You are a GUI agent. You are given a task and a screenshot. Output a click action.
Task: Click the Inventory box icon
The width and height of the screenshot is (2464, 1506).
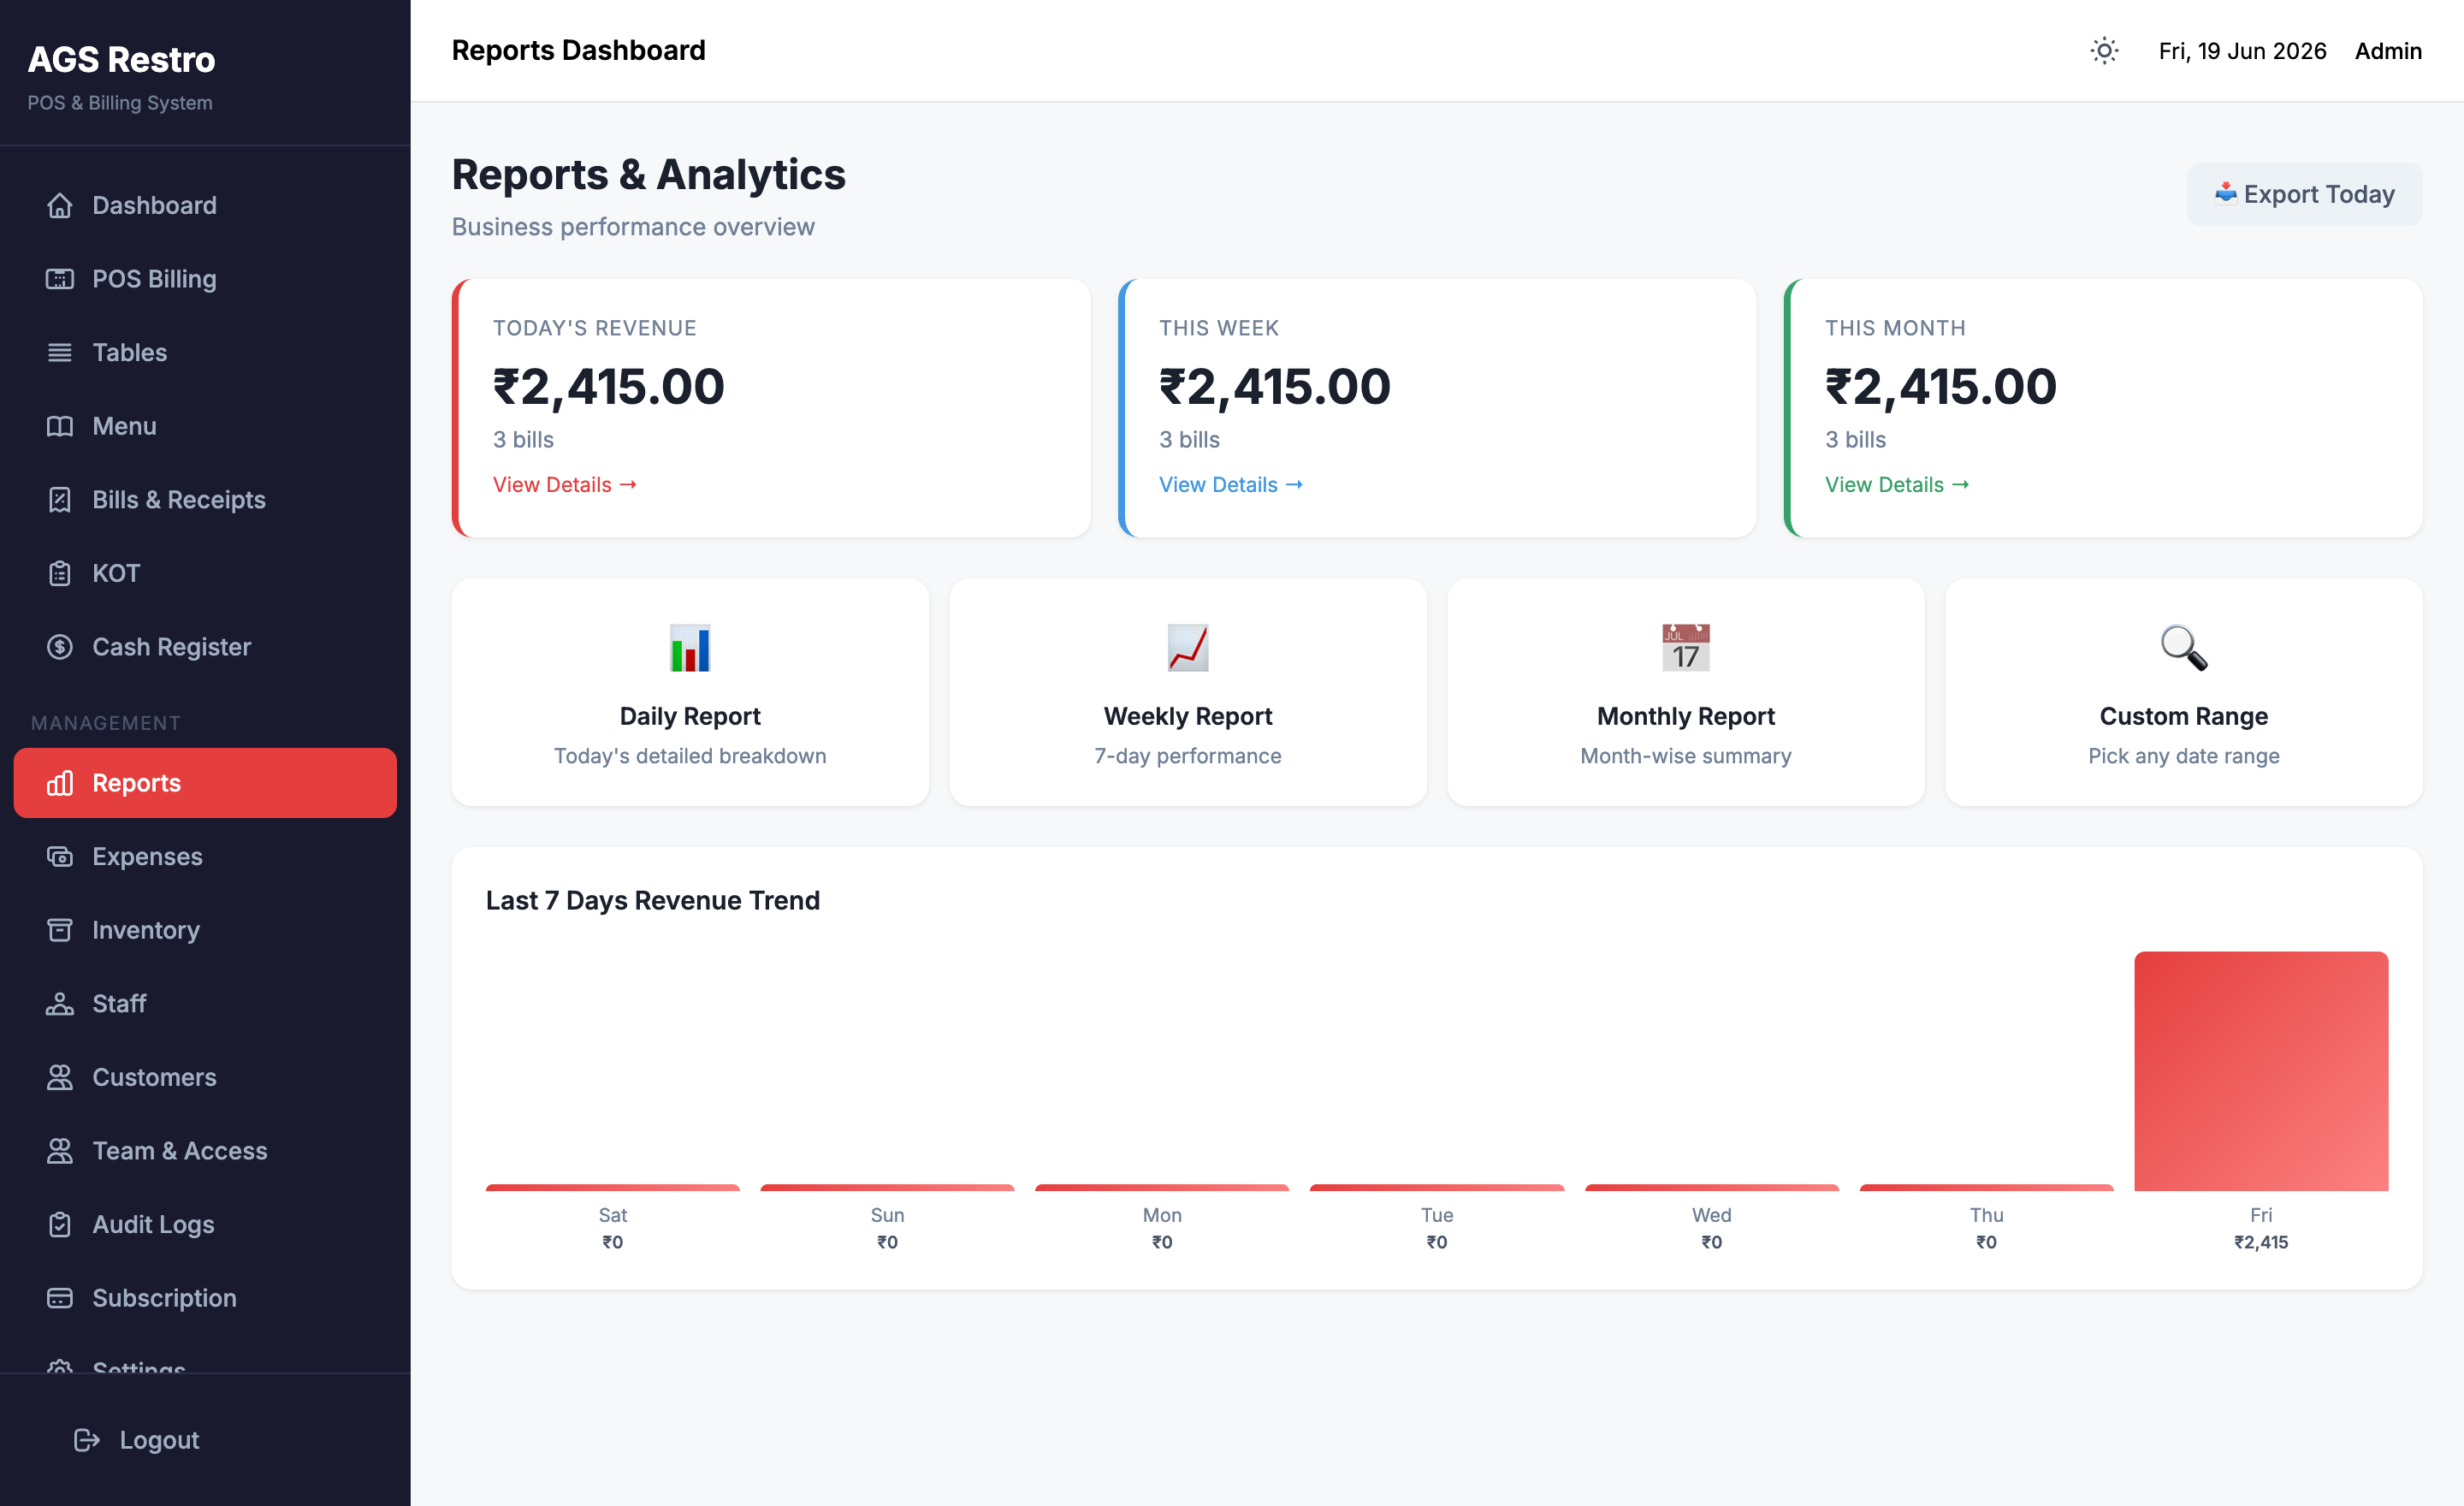coord(60,930)
